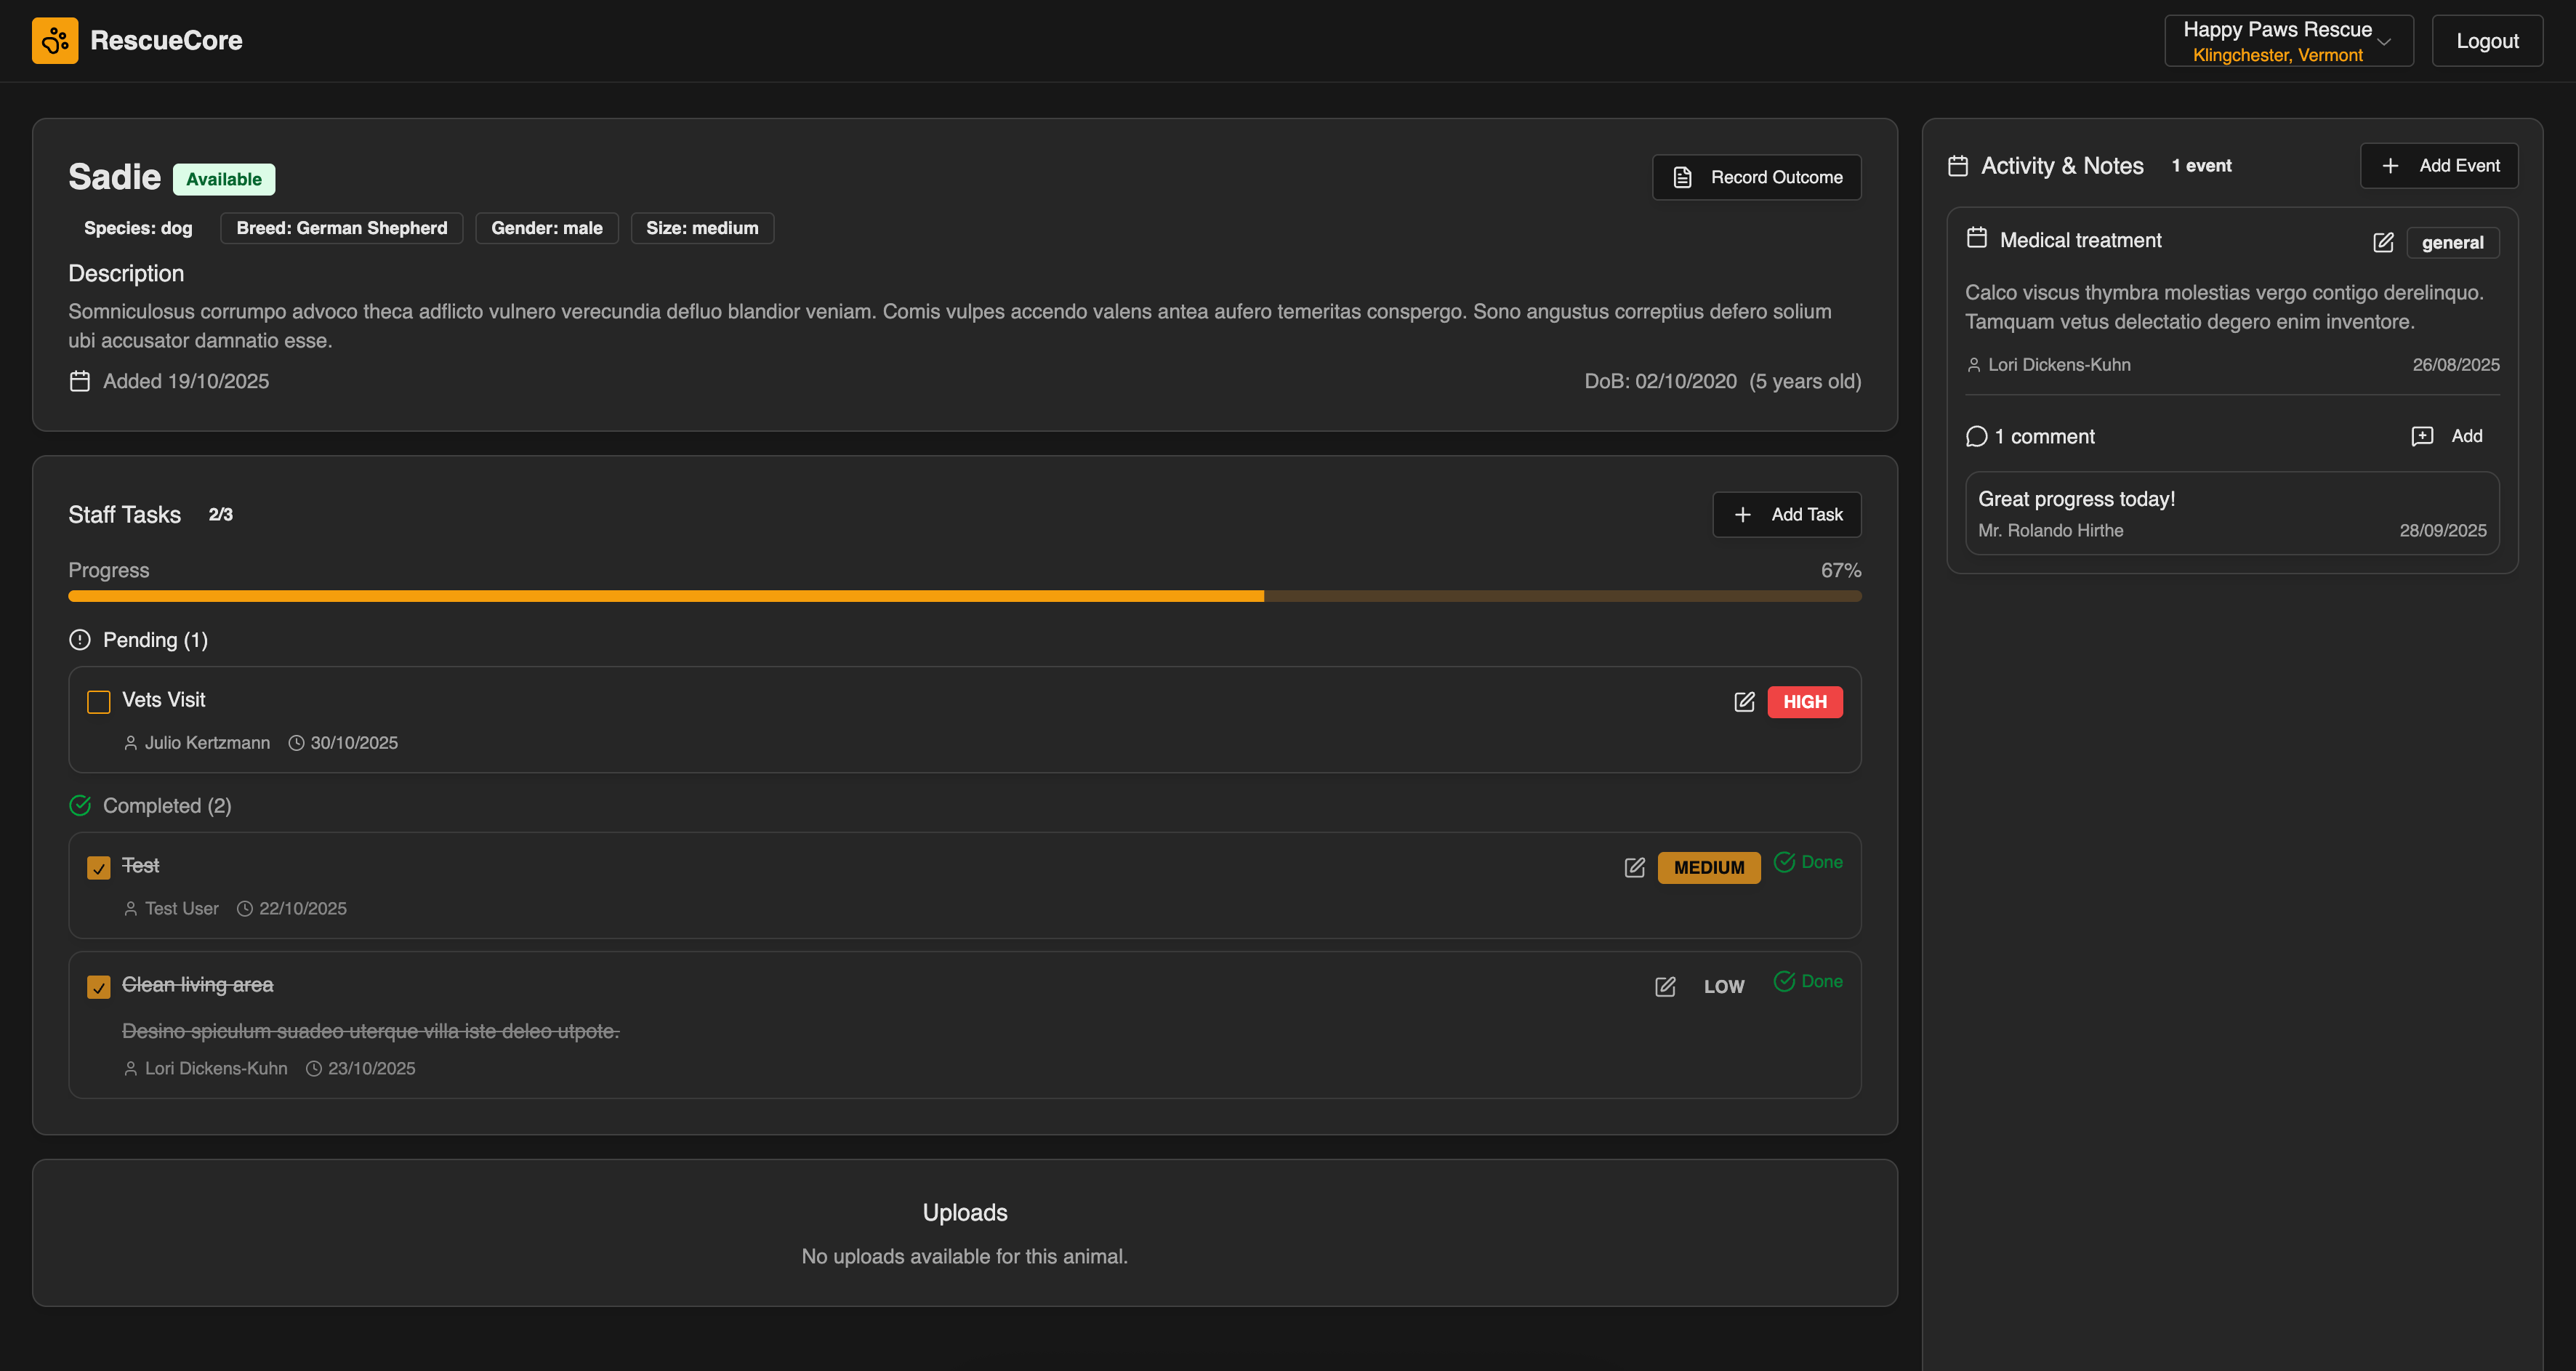Image resolution: width=2576 pixels, height=1371 pixels.
Task: Click the edit icon on Vets Visit task
Action: [1744, 701]
